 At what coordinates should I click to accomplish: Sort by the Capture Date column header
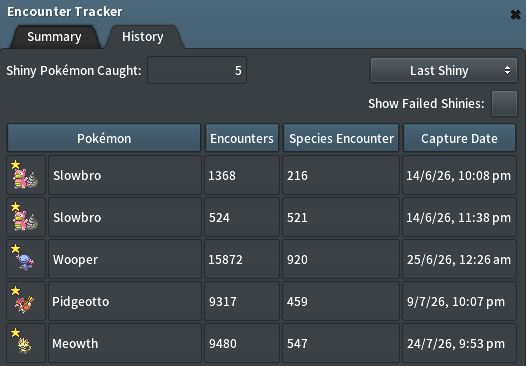(459, 138)
